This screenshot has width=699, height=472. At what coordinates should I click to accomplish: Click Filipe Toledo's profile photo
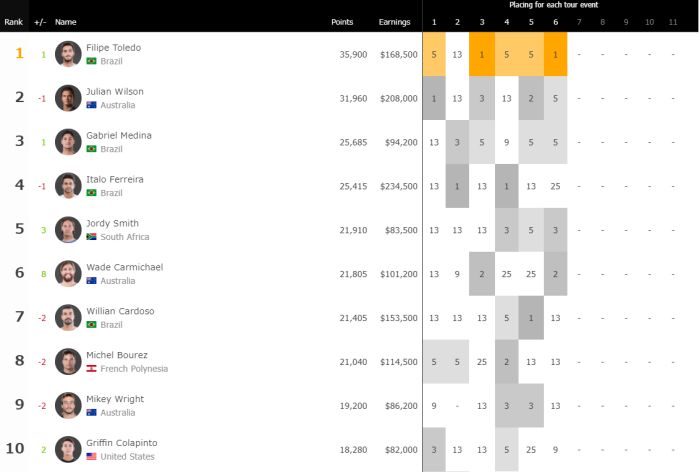pos(68,54)
